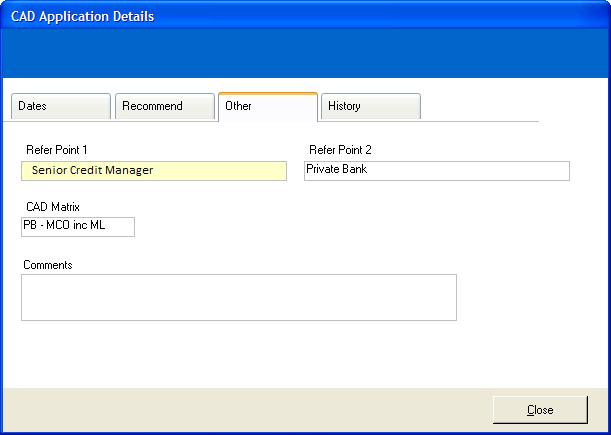Click empty white area below Comments box

coord(239,354)
